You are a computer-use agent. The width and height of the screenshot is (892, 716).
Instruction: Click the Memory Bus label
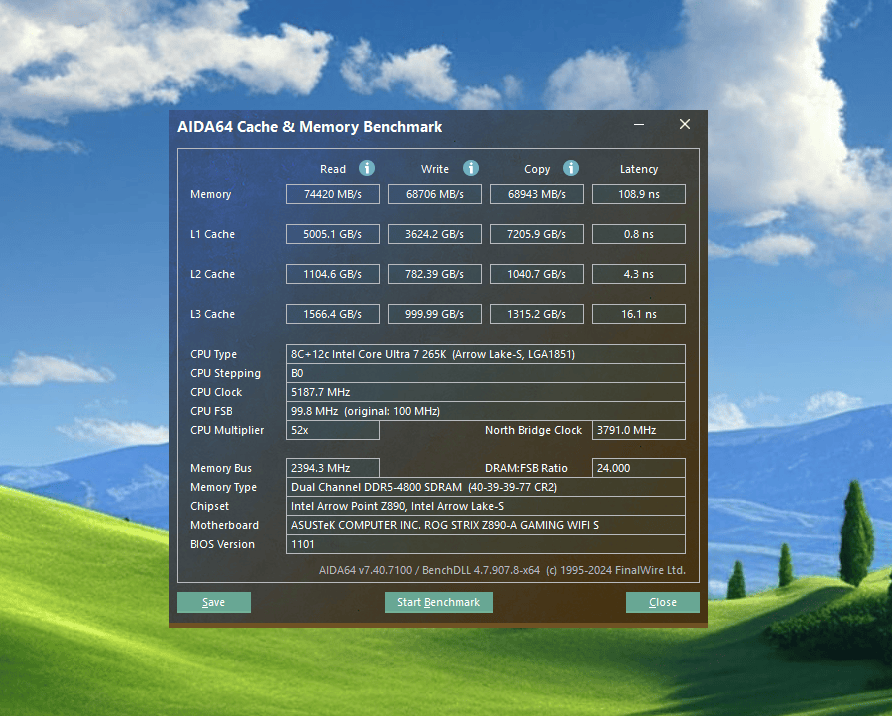pyautogui.click(x=221, y=469)
